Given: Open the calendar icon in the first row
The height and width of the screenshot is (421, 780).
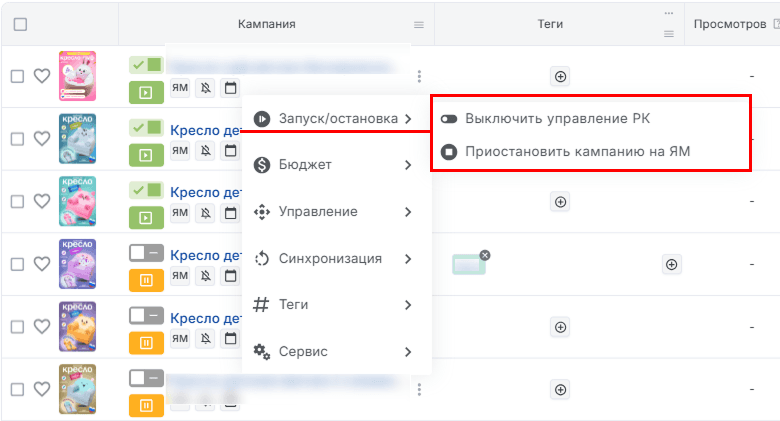Looking at the screenshot, I should click(x=230, y=88).
